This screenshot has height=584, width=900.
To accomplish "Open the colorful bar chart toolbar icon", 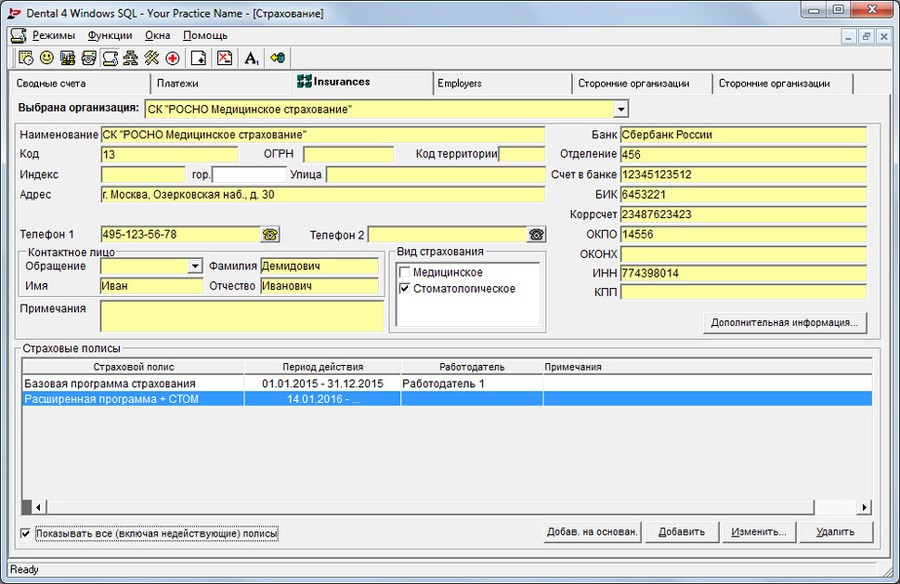I will 68,58.
